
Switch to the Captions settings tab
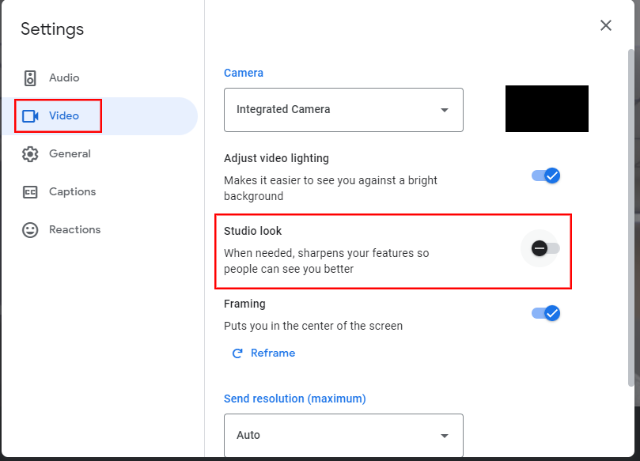[x=100, y=192]
